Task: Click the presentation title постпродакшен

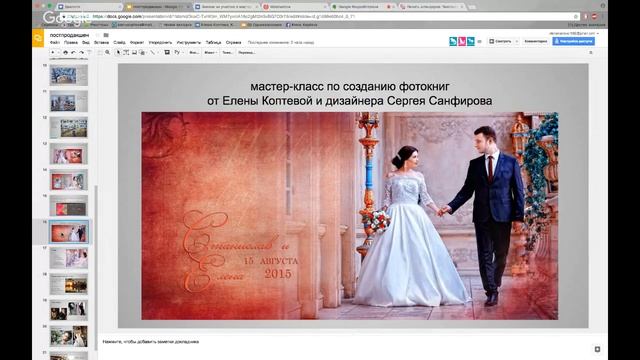Action: point(69,35)
